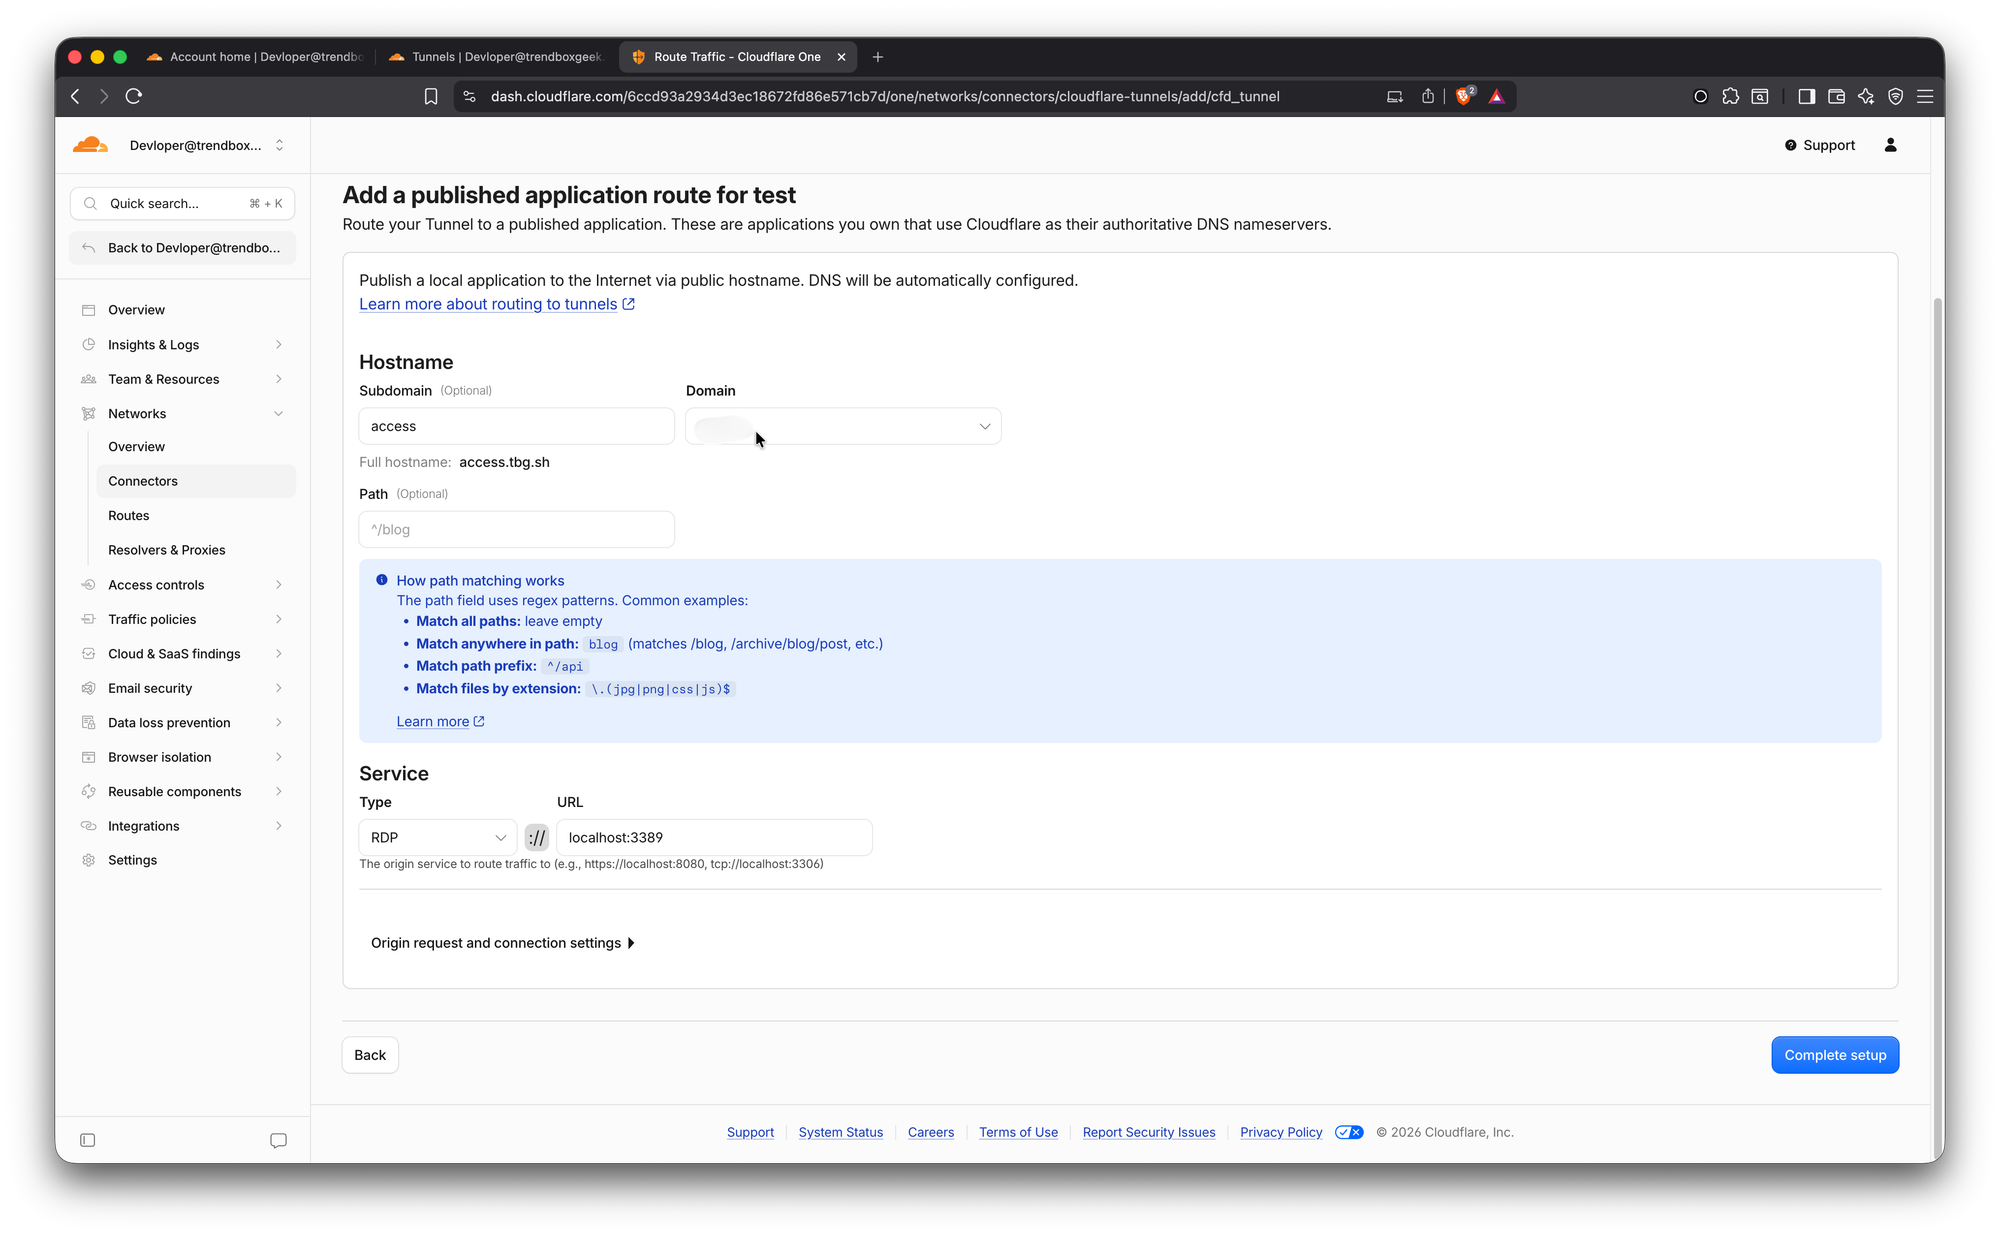Image resolution: width=2000 pixels, height=1236 pixels.
Task: Select Routes under Networks
Action: click(x=196, y=516)
